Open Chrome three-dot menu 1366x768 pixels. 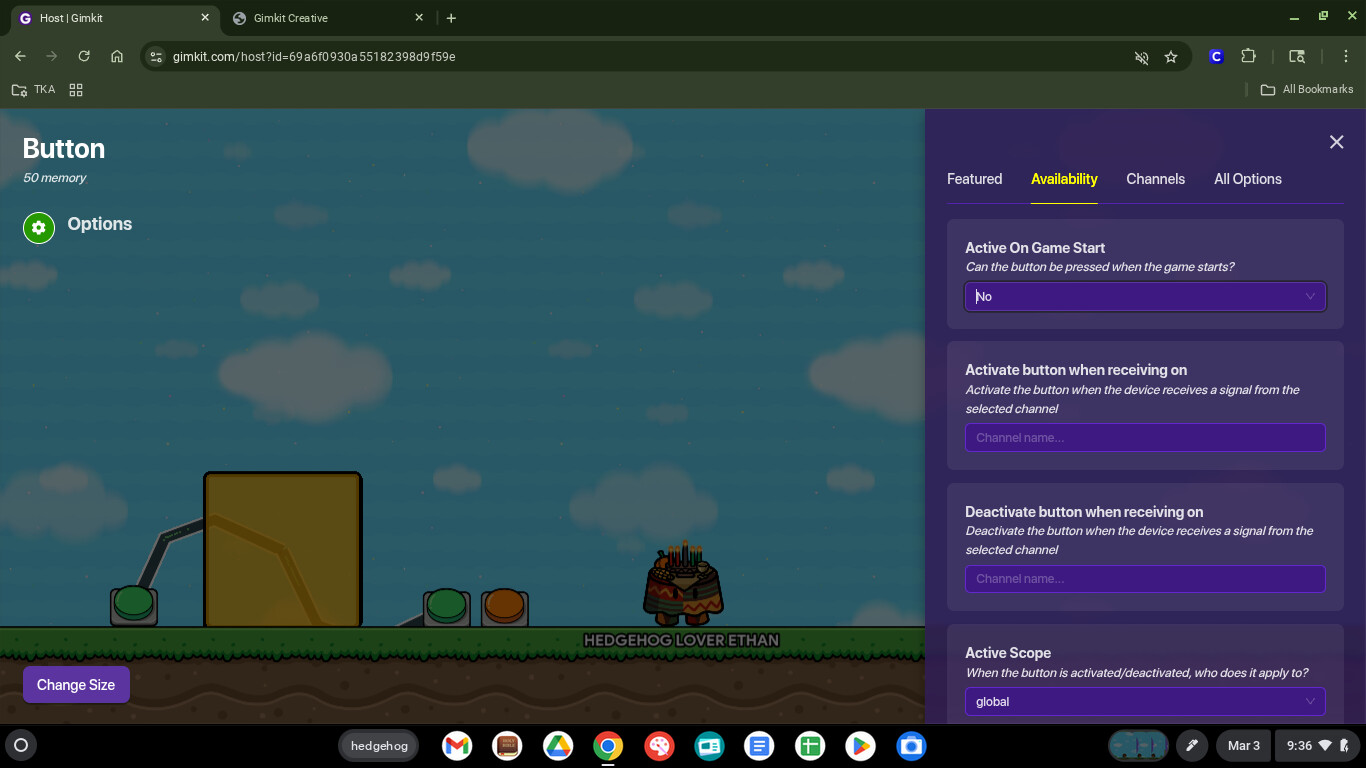[x=1346, y=57]
